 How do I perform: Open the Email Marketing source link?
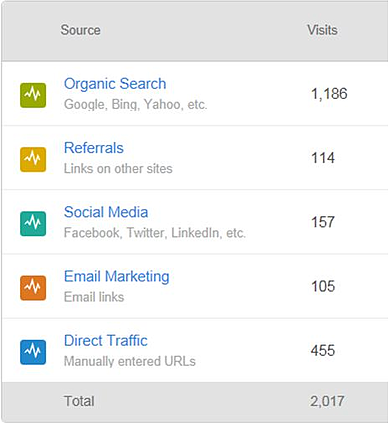click(117, 277)
